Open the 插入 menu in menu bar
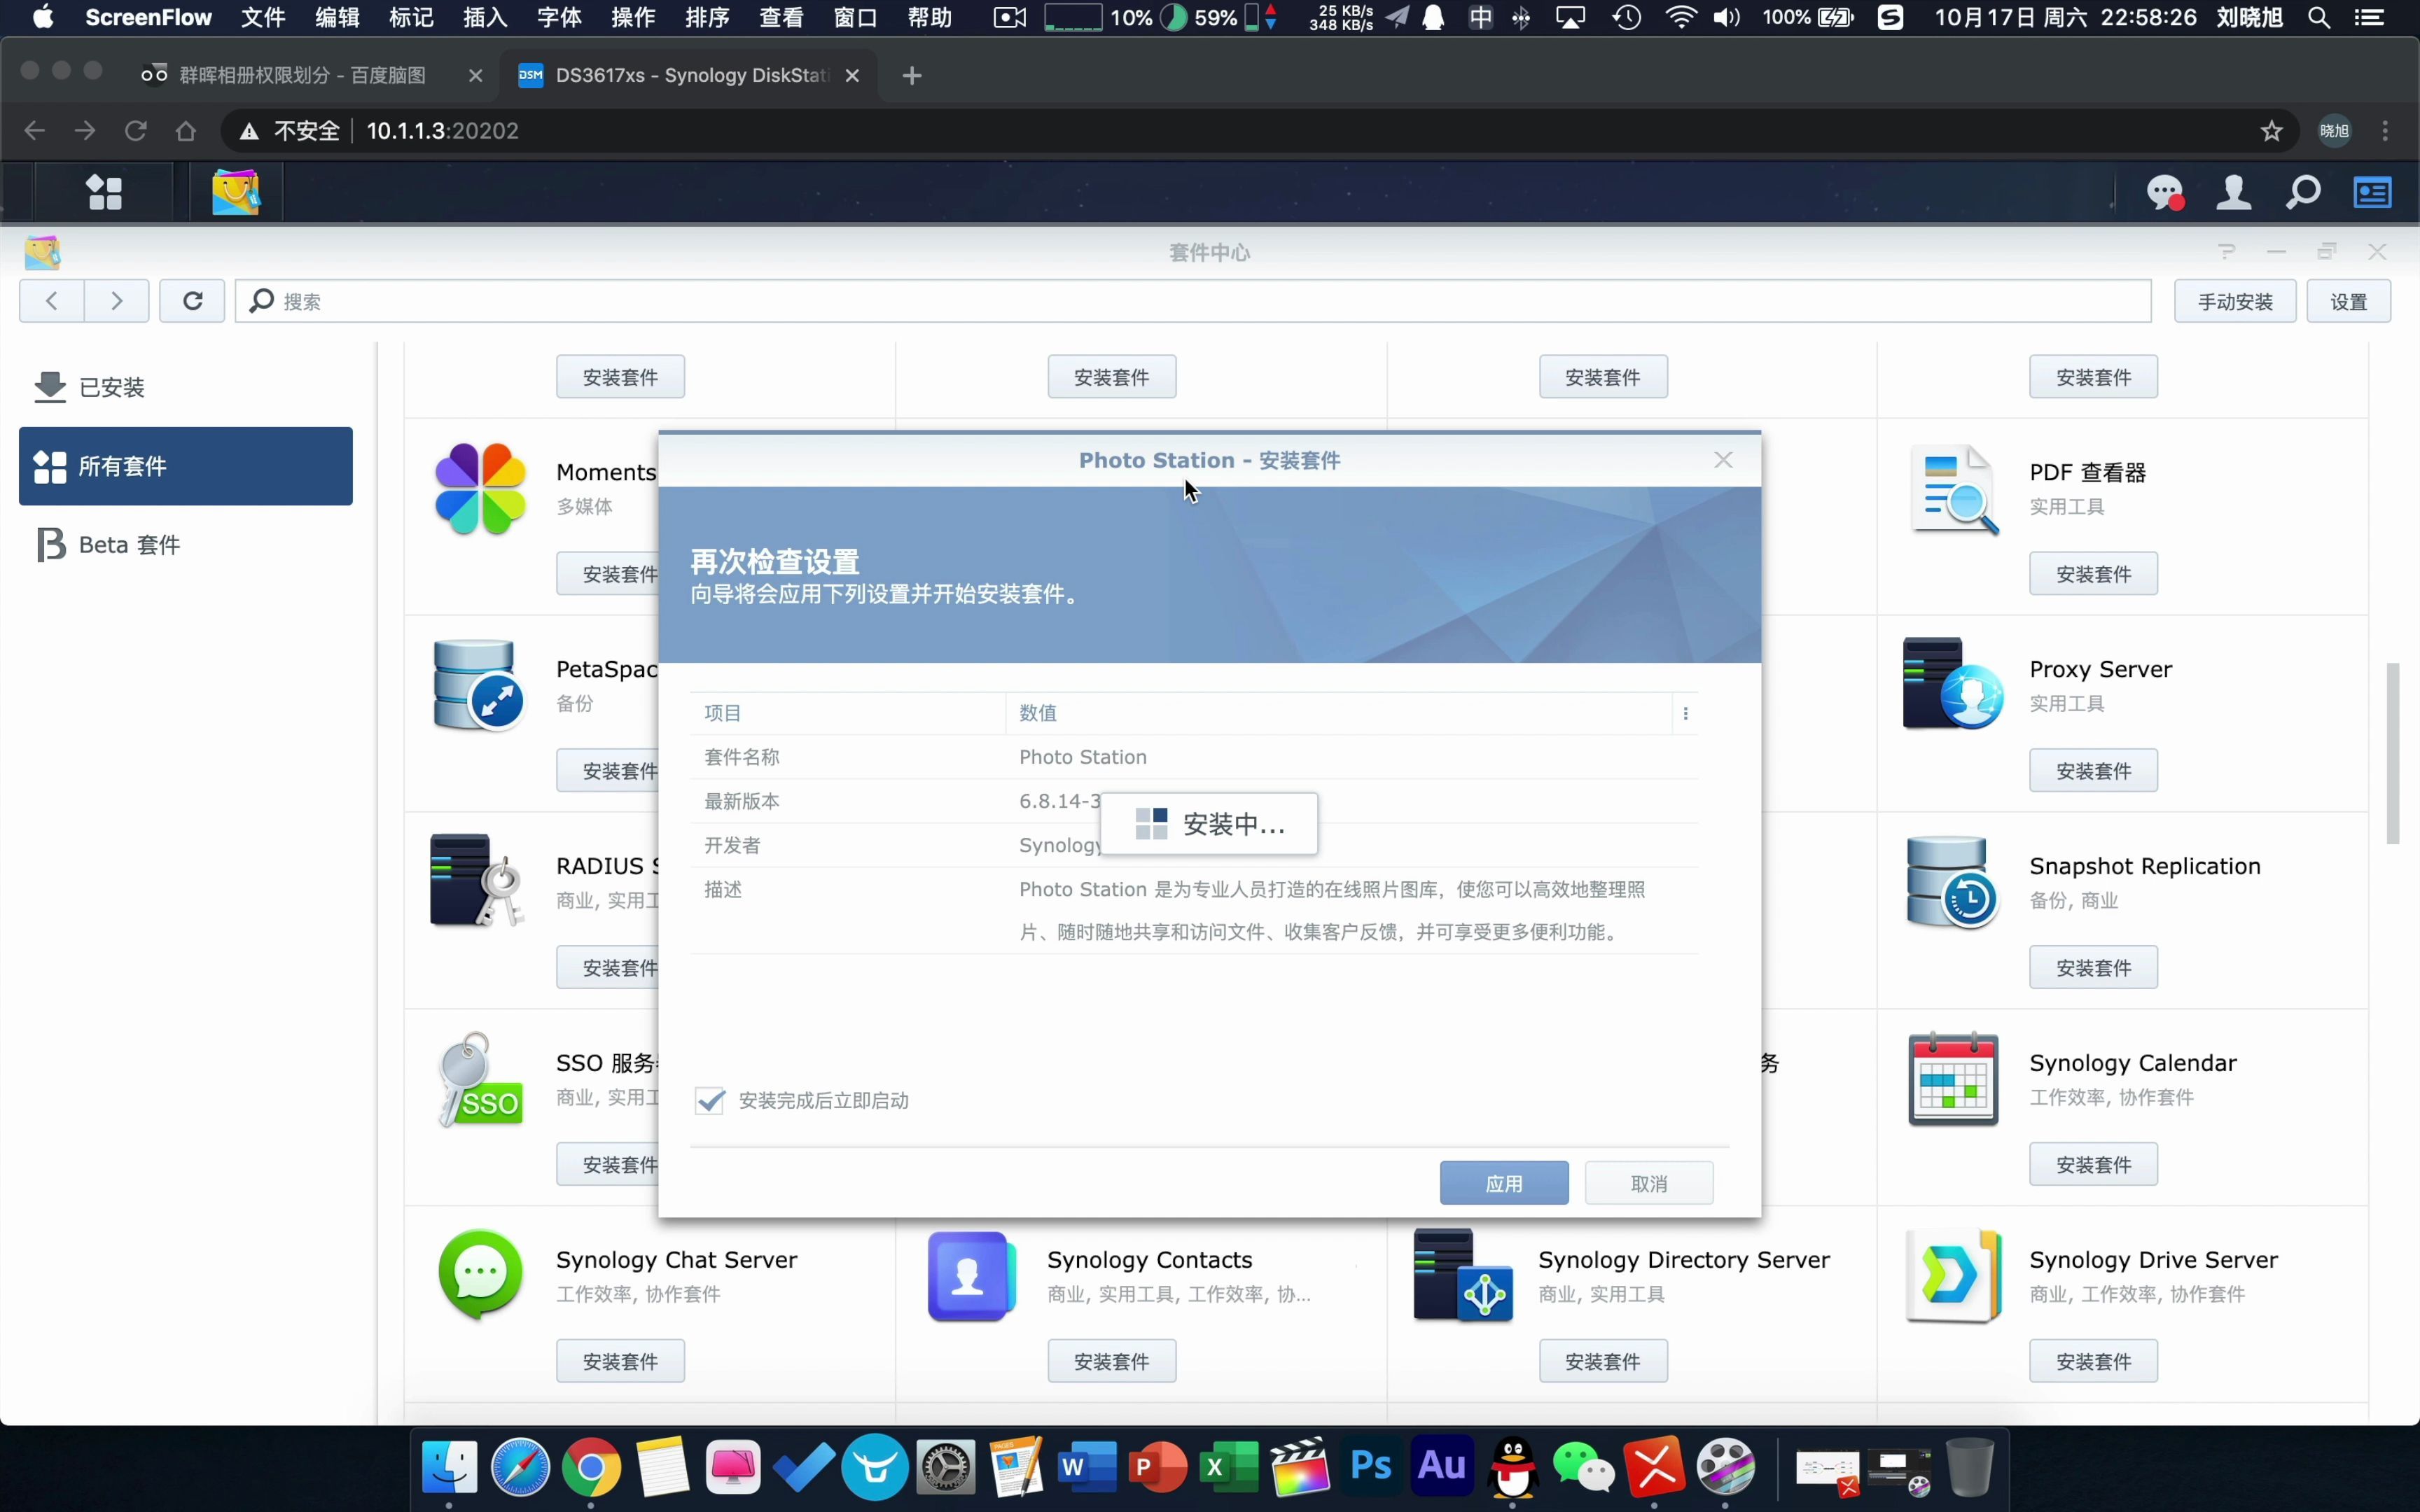Image resolution: width=2420 pixels, height=1512 pixels. point(485,18)
